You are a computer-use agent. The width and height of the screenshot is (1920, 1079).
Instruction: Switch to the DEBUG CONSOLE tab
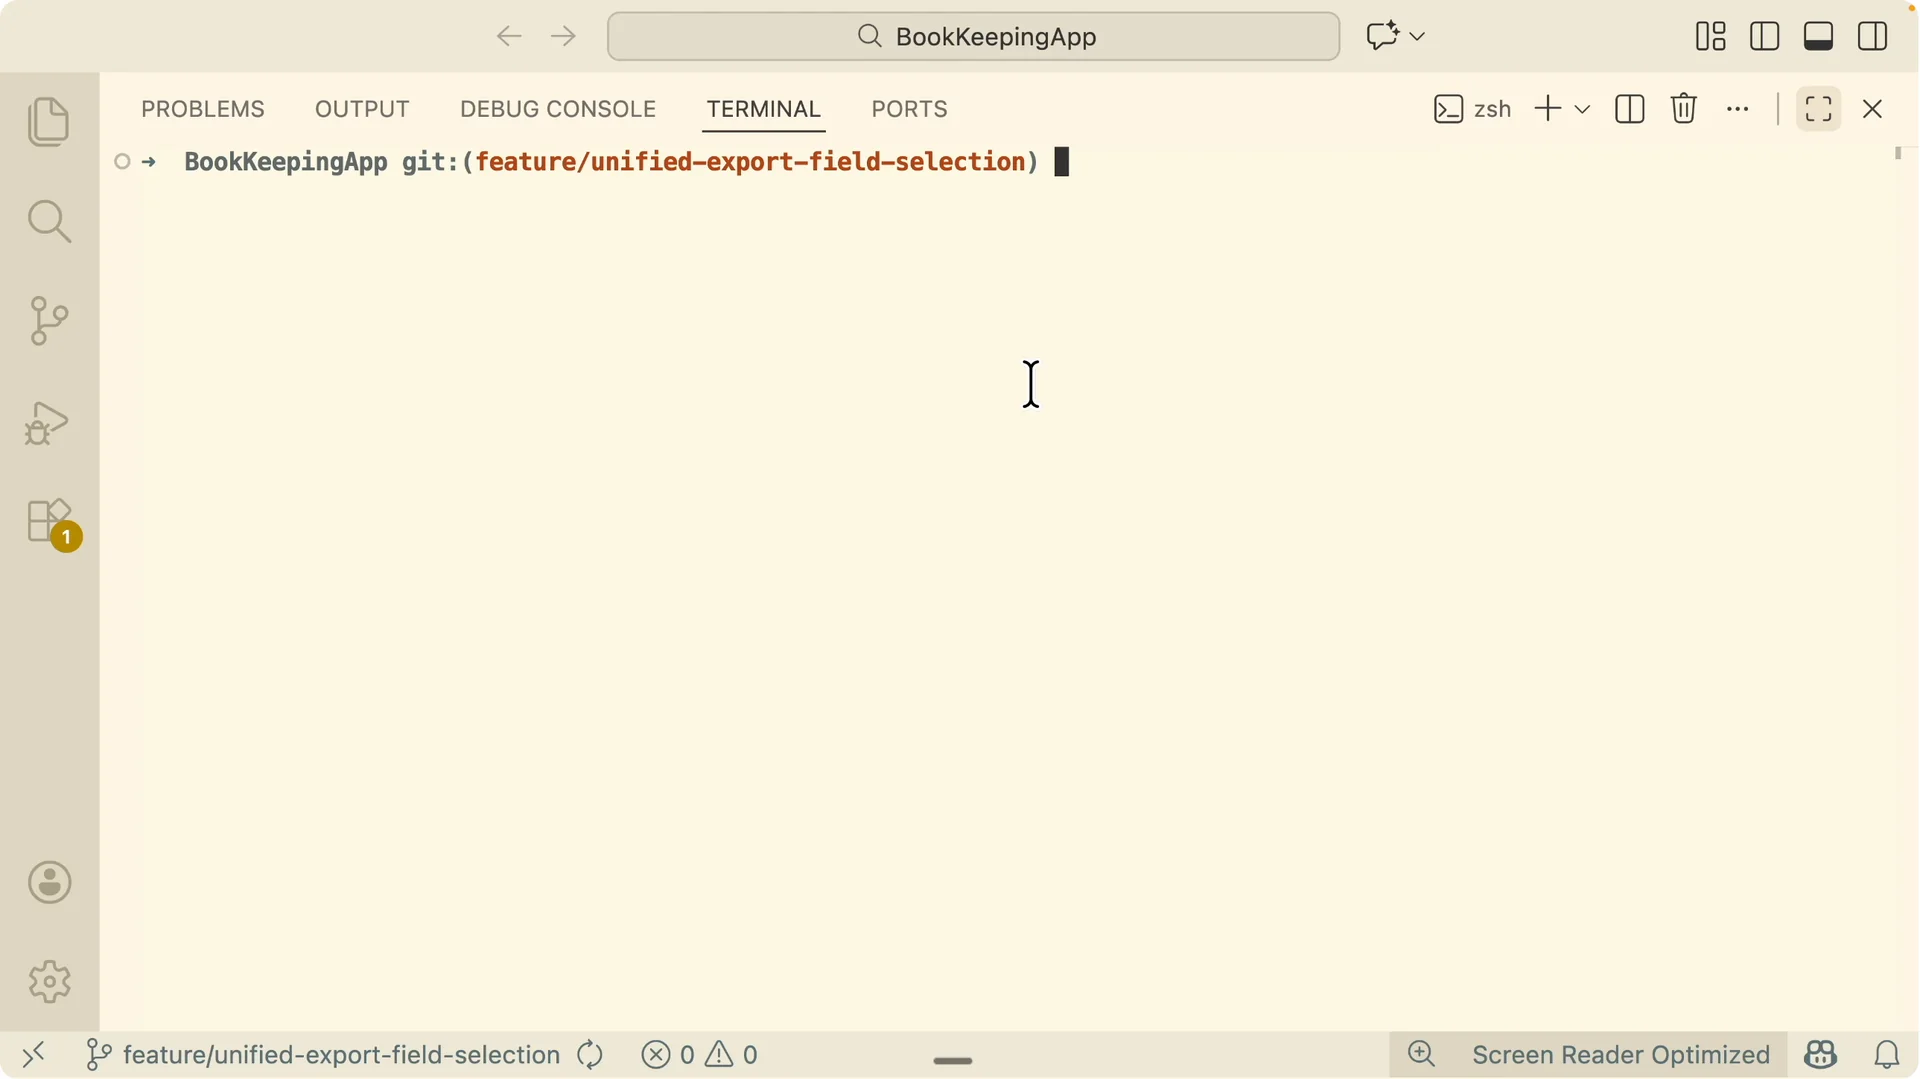[x=558, y=109]
